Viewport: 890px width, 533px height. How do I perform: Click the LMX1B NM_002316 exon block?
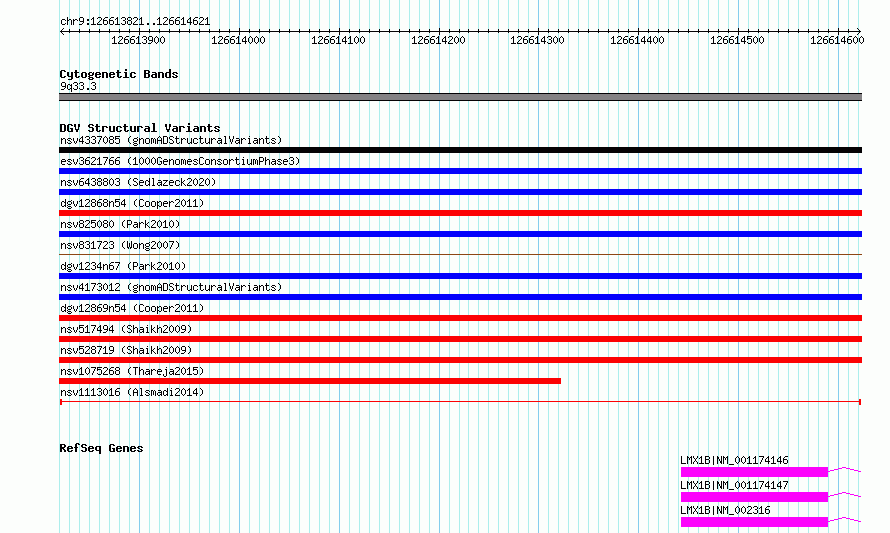tap(754, 522)
